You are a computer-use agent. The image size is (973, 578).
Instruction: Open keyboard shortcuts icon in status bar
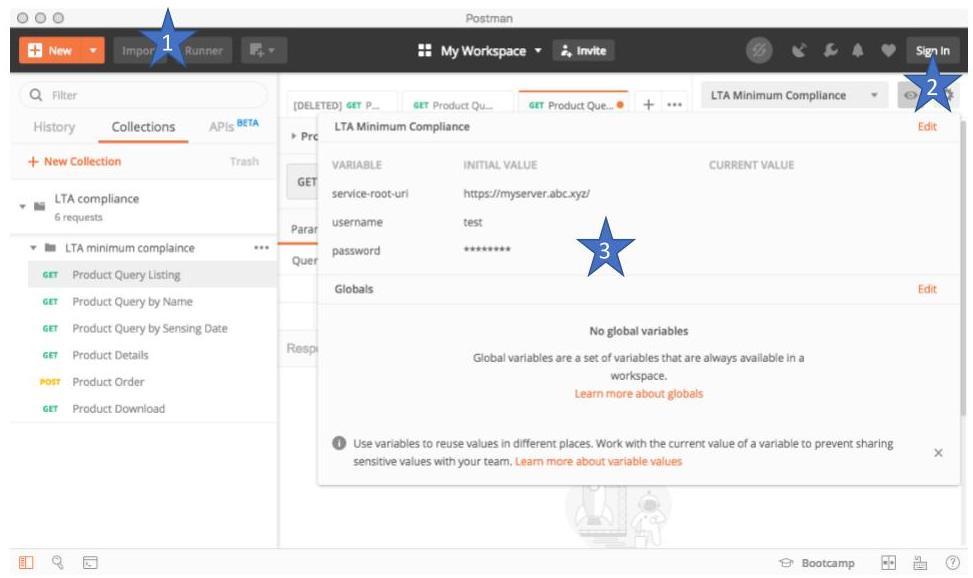[920, 562]
